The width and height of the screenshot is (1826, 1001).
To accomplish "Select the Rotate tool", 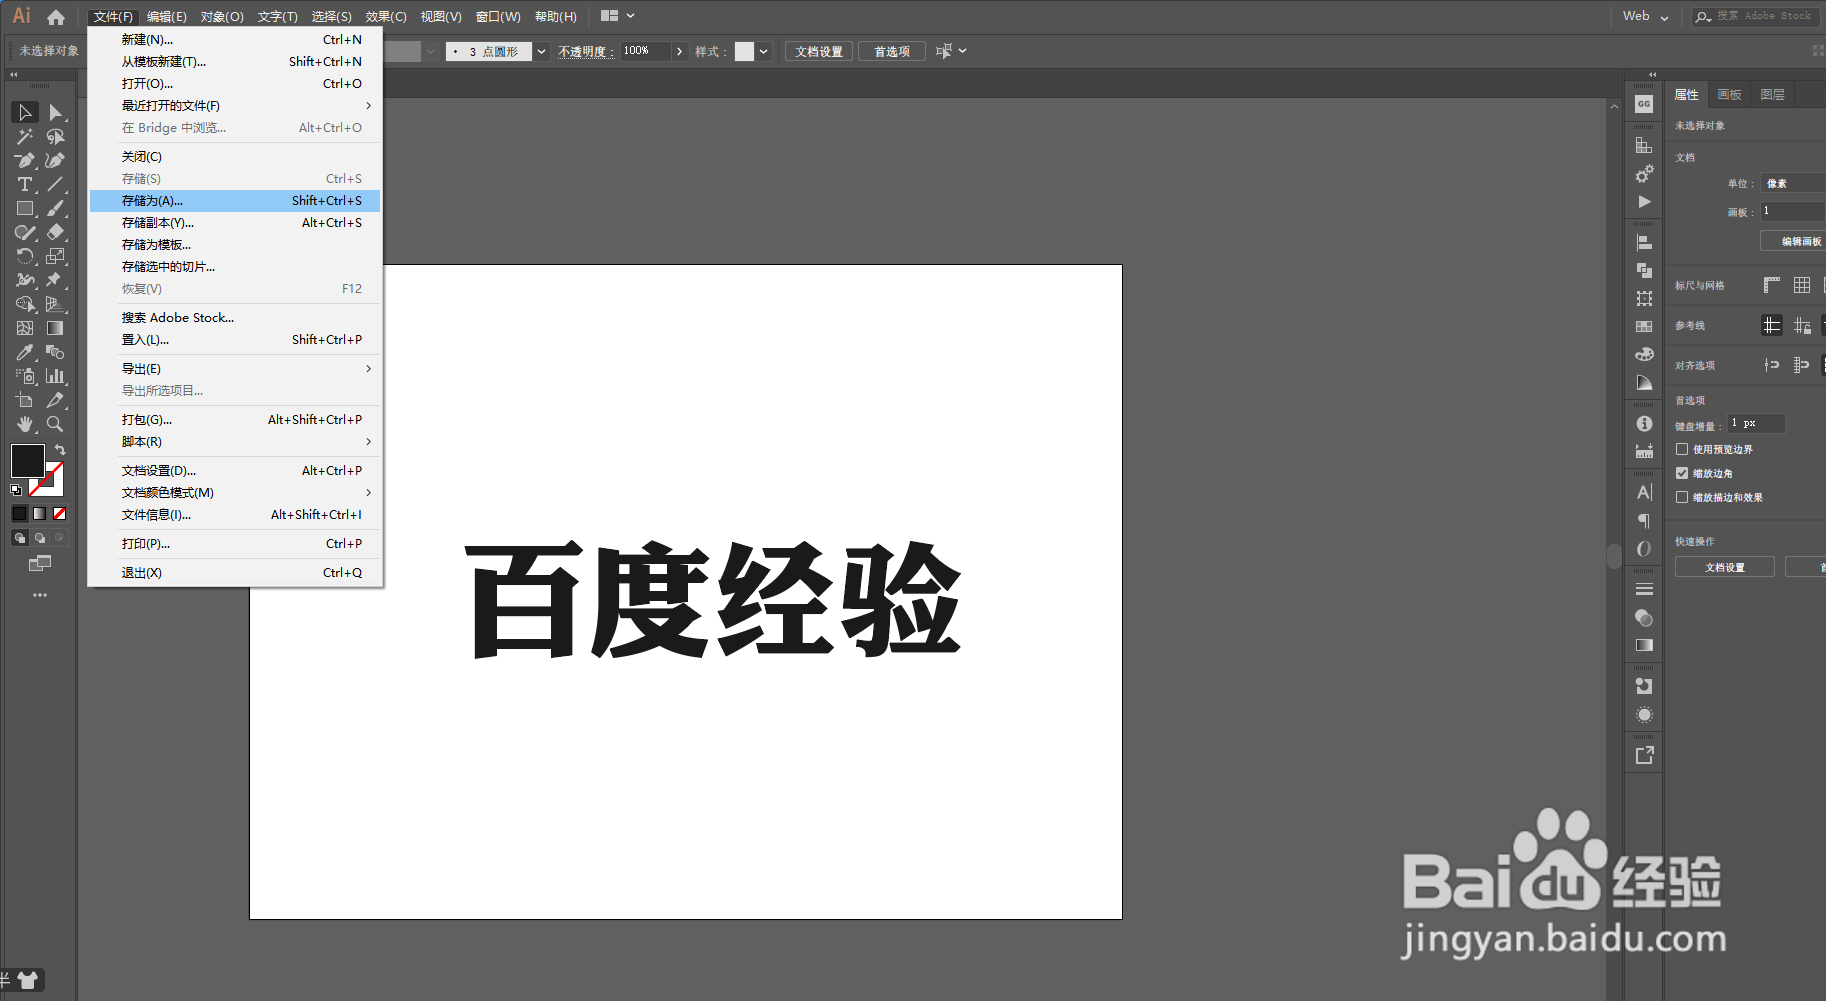I will (x=25, y=256).
